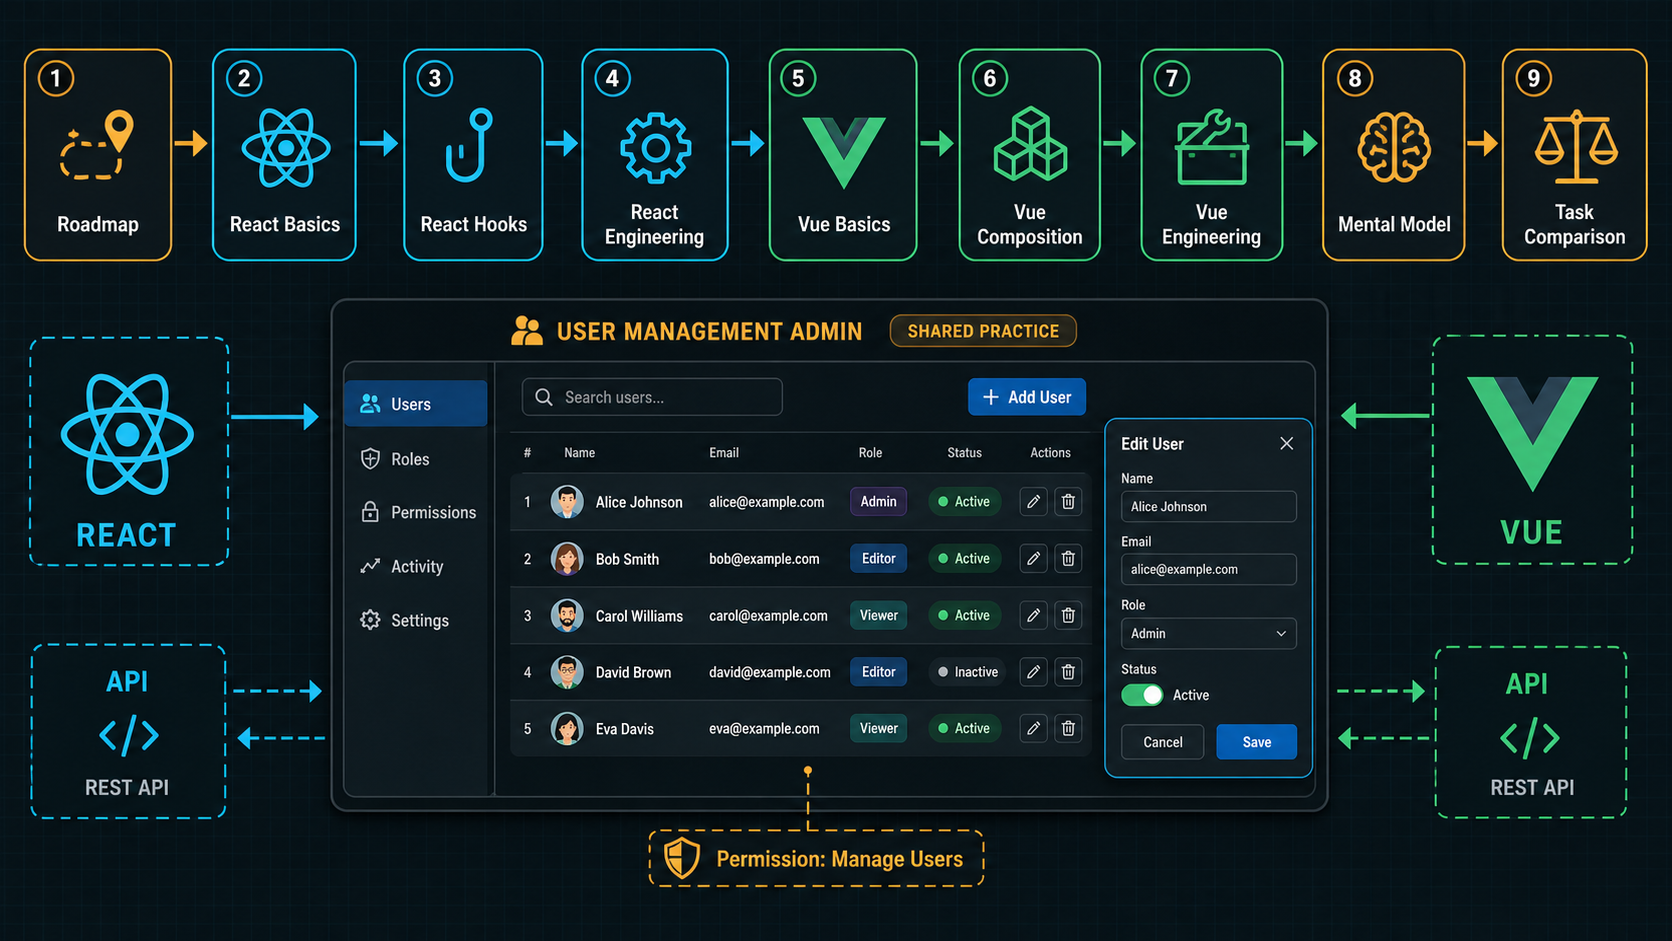1672x941 pixels.
Task: Click the Search users field
Action: tap(652, 397)
